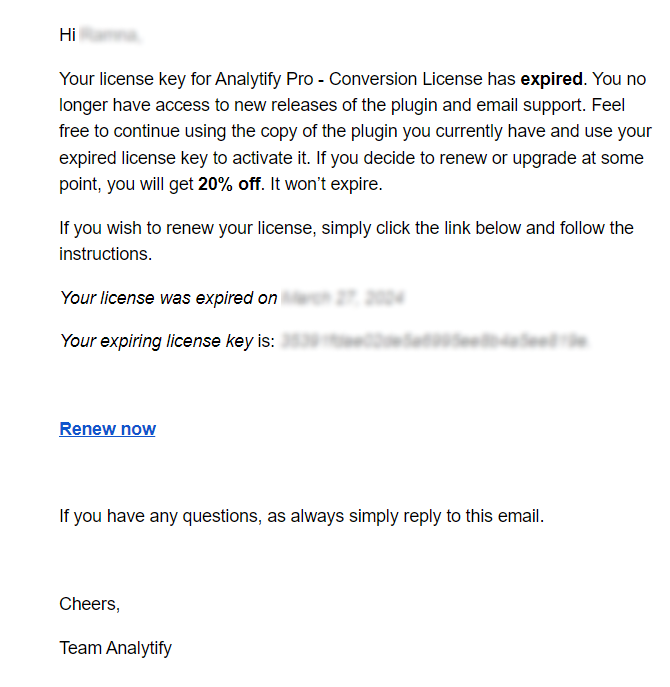The height and width of the screenshot is (687, 670).
Task: Click the bold 20% off text
Action: (x=229, y=184)
